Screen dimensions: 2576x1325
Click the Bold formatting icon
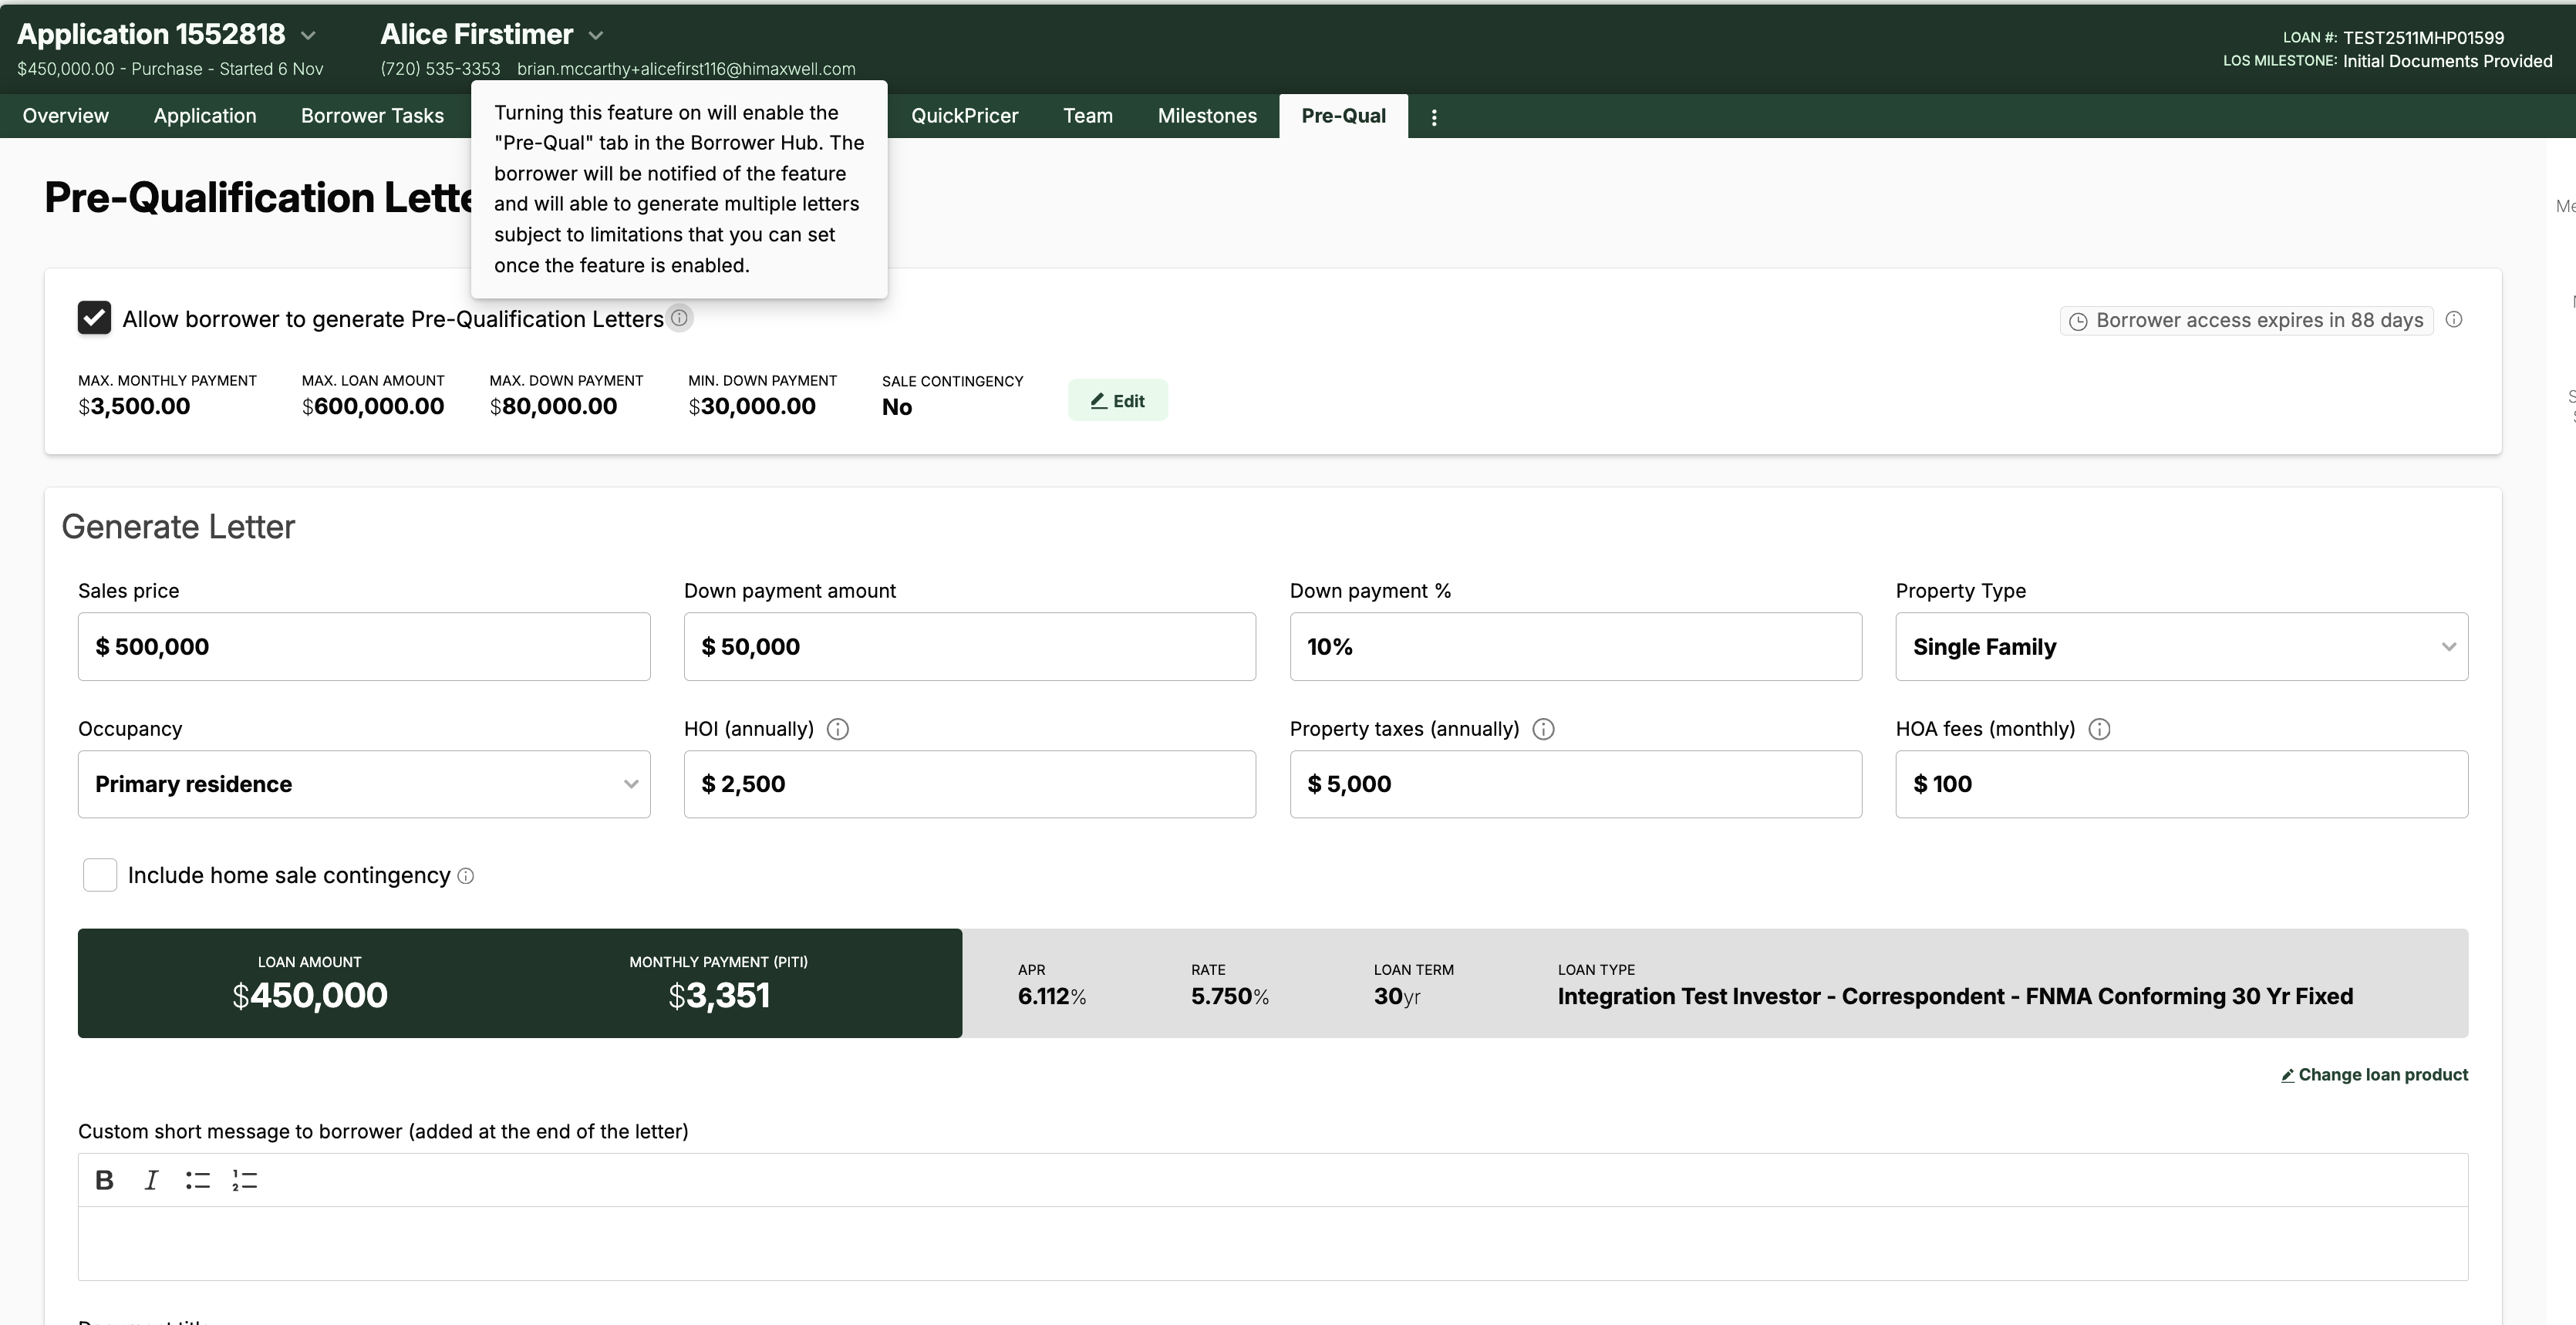(104, 1180)
